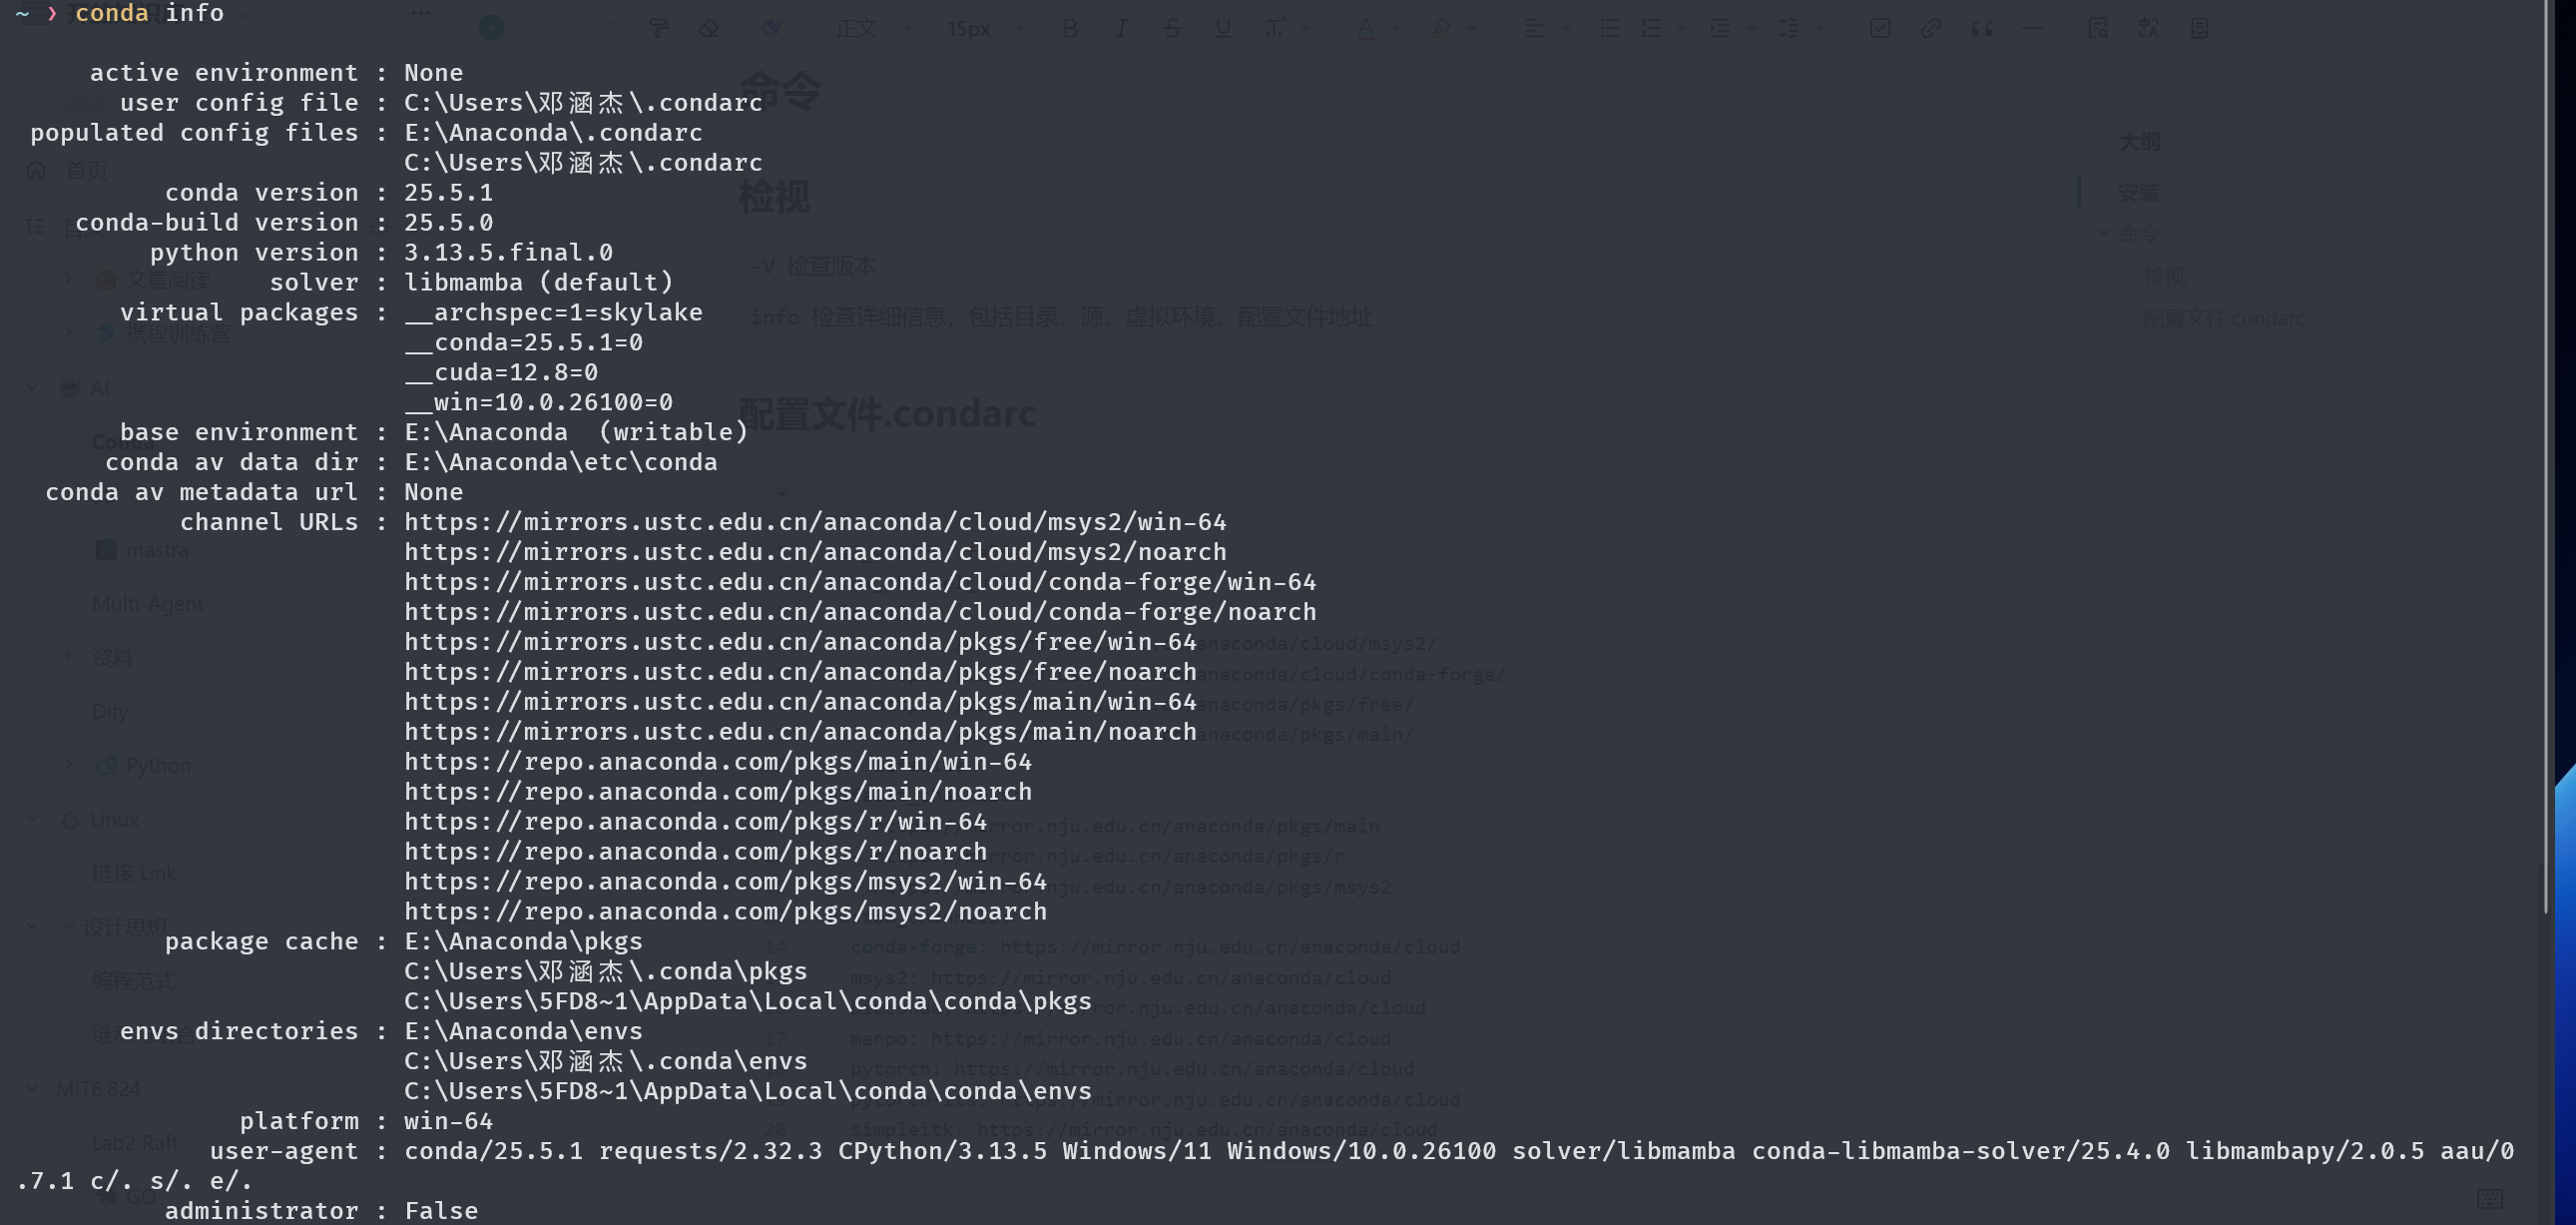This screenshot has width=2576, height=1225.
Task: Insert a blockquote with the quote icon
Action: (x=1982, y=28)
